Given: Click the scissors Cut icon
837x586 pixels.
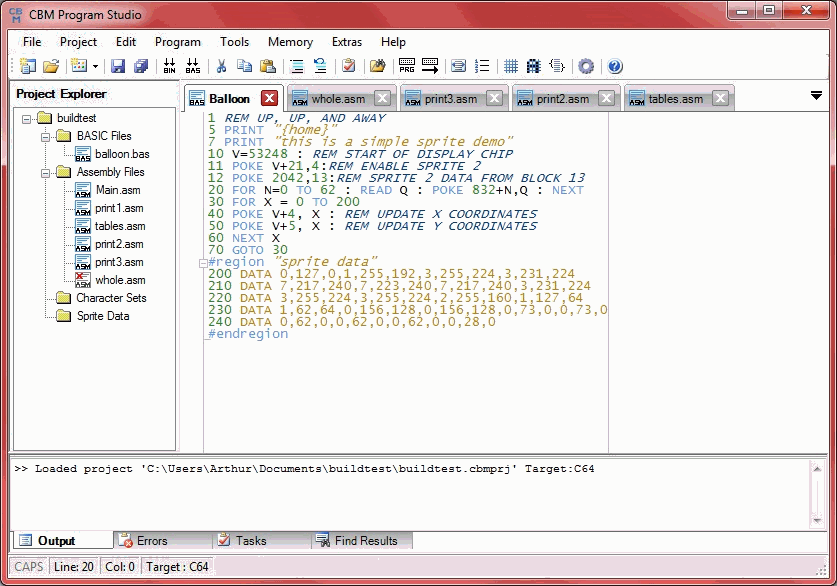Looking at the screenshot, I should tap(221, 67).
